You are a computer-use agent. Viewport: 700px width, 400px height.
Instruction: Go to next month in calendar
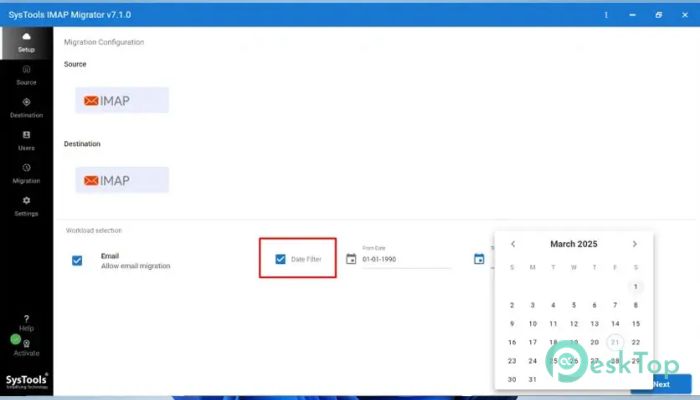(635, 244)
